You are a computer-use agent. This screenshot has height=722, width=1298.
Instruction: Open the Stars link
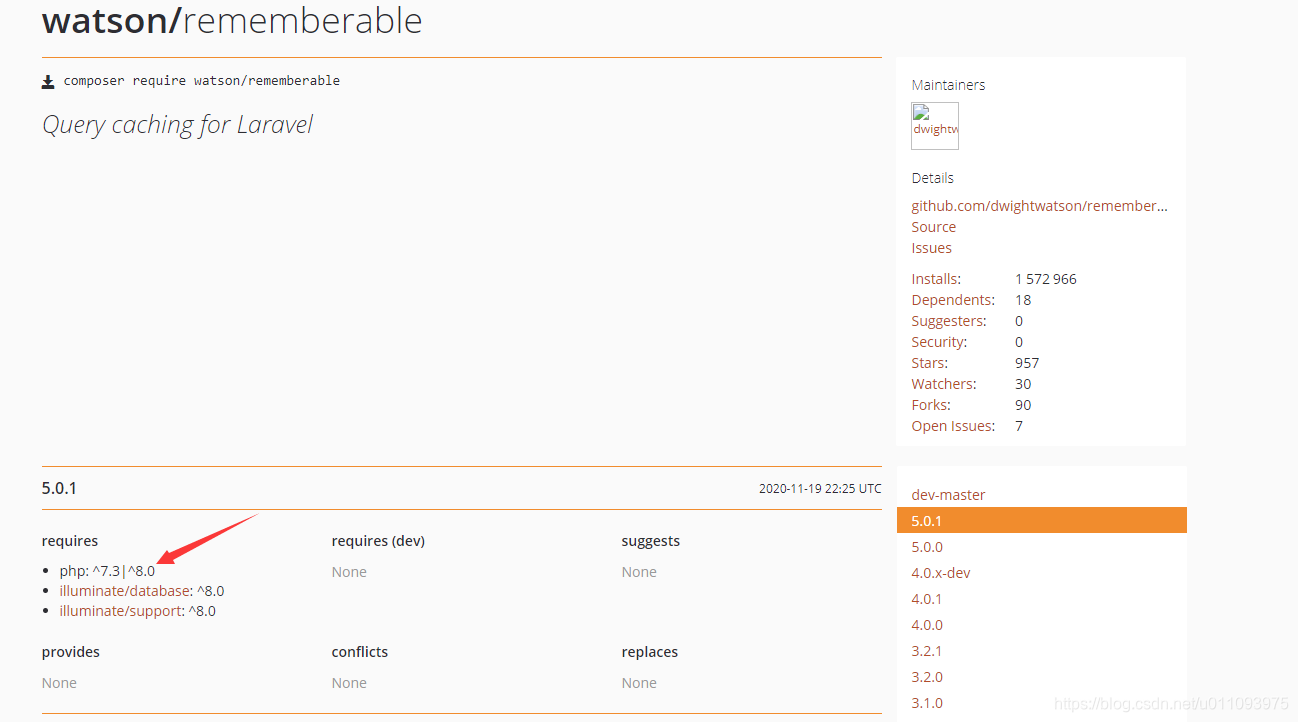[x=930, y=363]
